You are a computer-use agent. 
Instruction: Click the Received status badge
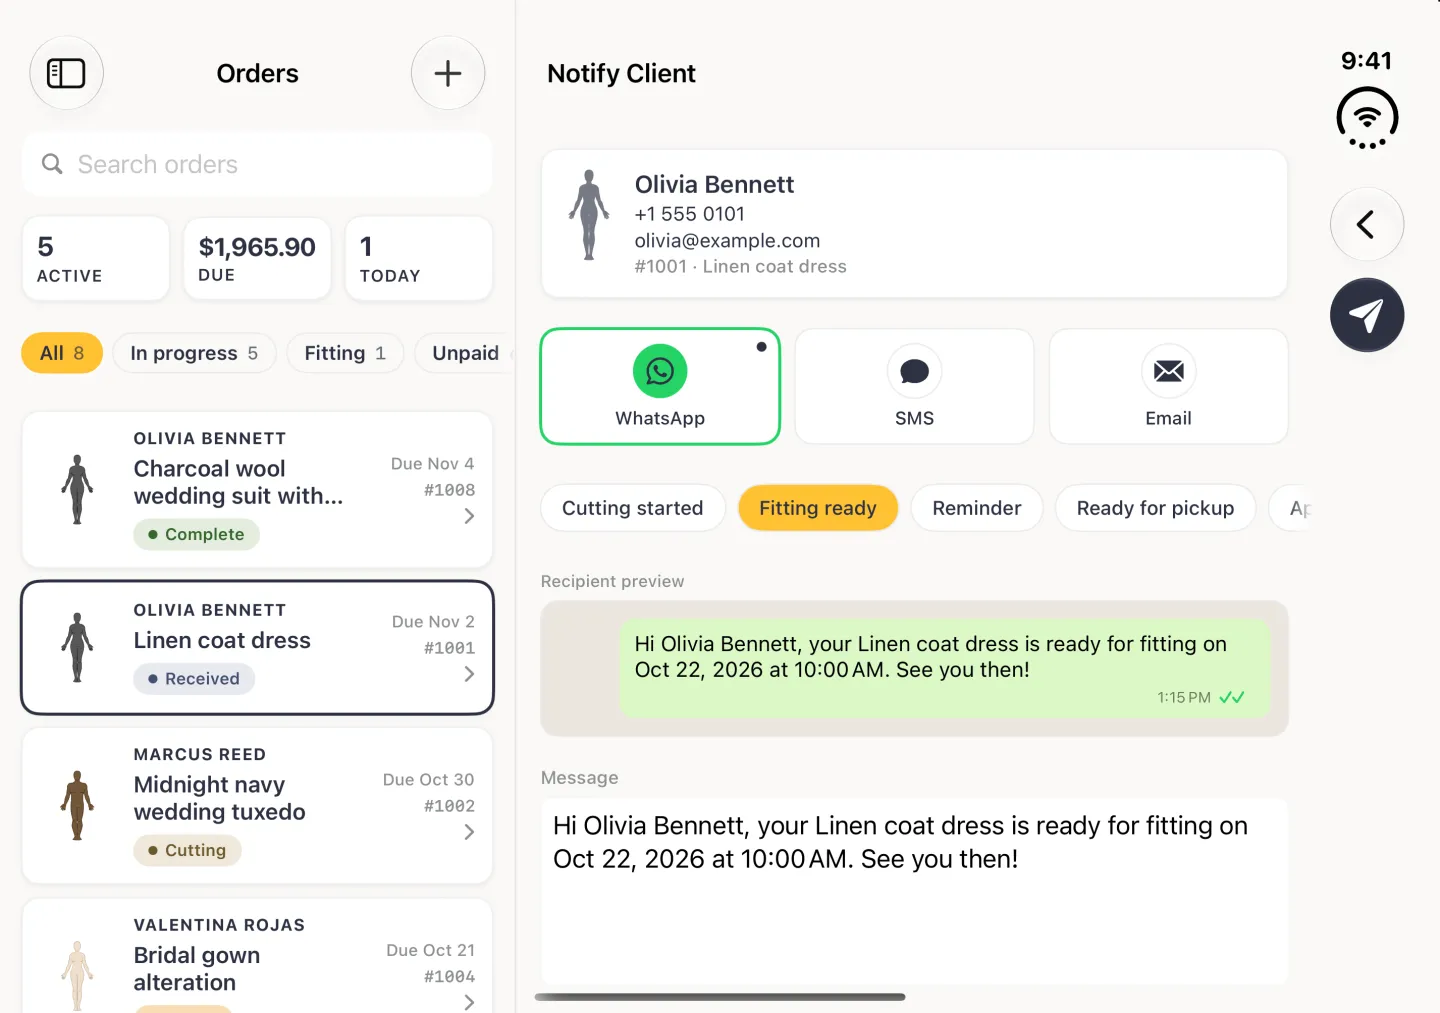pyautogui.click(x=194, y=679)
